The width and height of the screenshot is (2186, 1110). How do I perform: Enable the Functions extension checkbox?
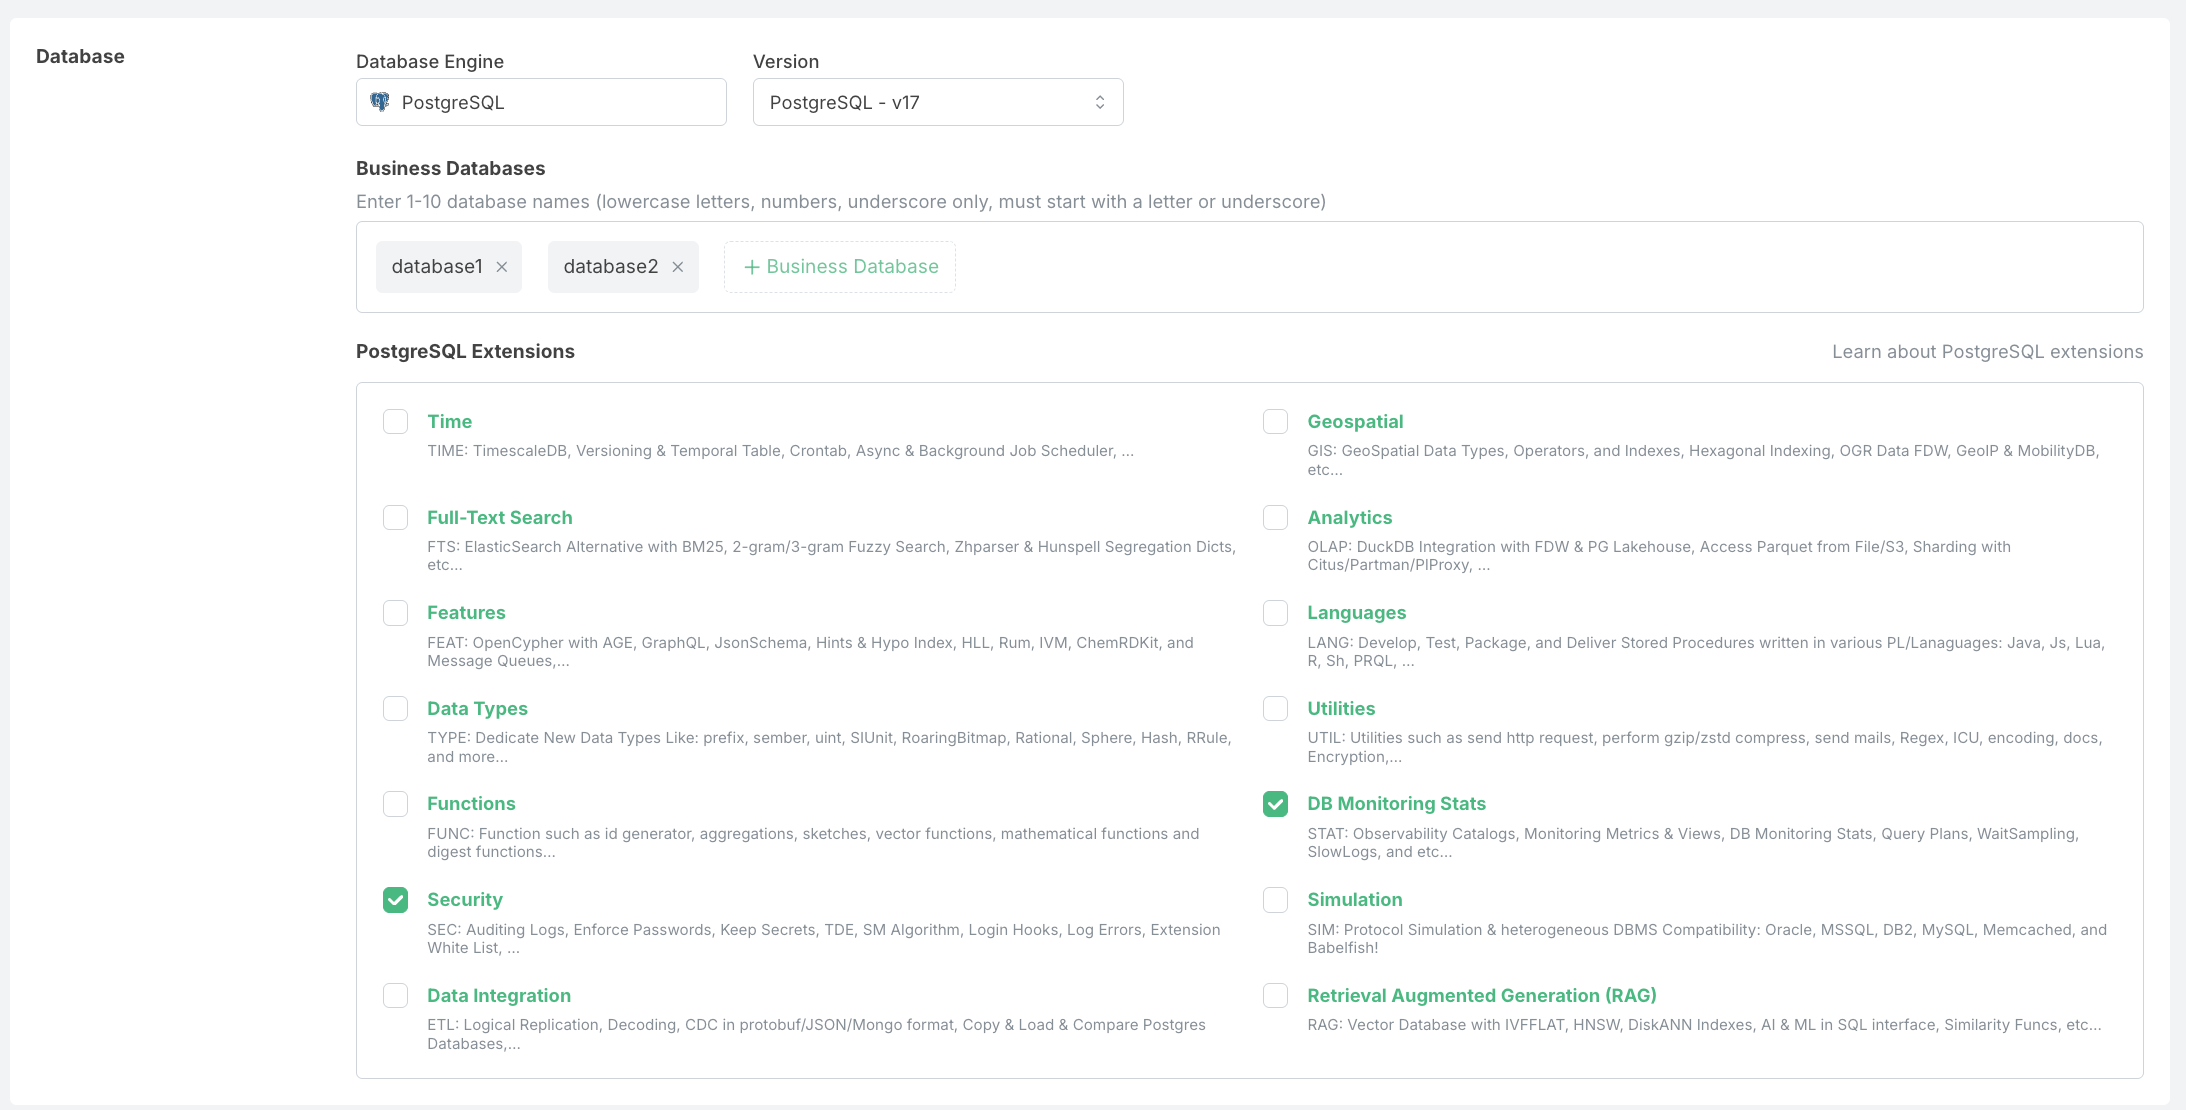tap(396, 804)
